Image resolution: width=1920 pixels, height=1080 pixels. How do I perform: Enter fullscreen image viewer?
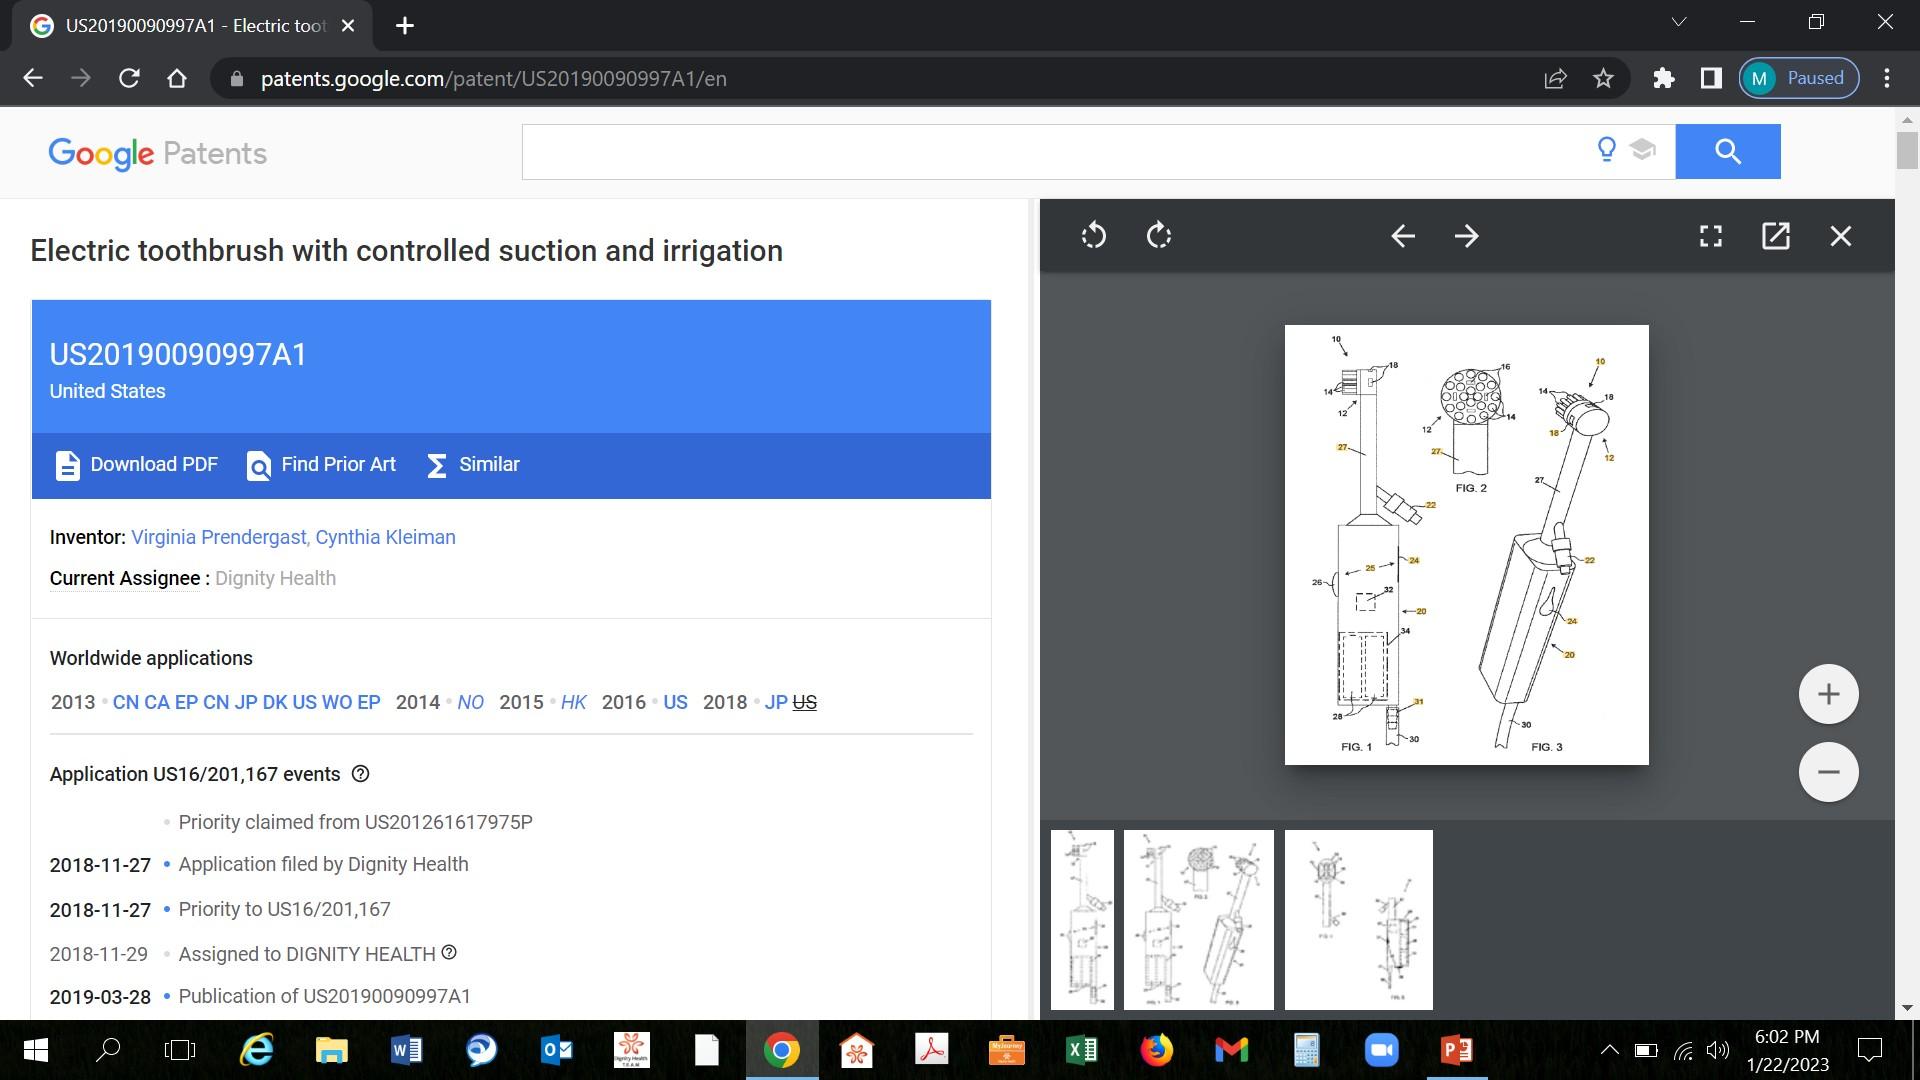coord(1710,236)
